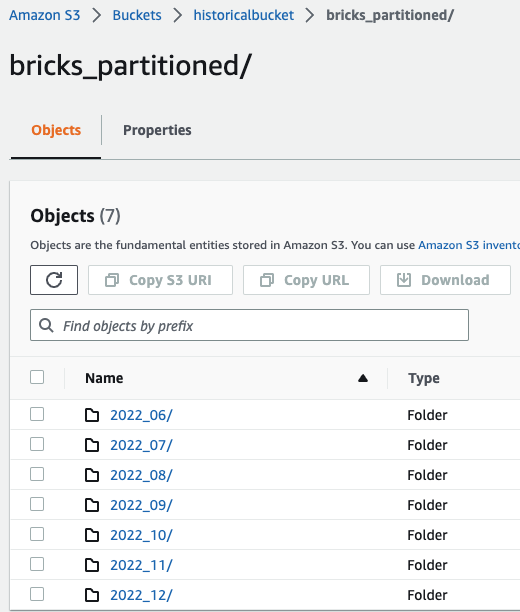
Task: Click the Objects (7) section heading
Action: tap(75, 215)
